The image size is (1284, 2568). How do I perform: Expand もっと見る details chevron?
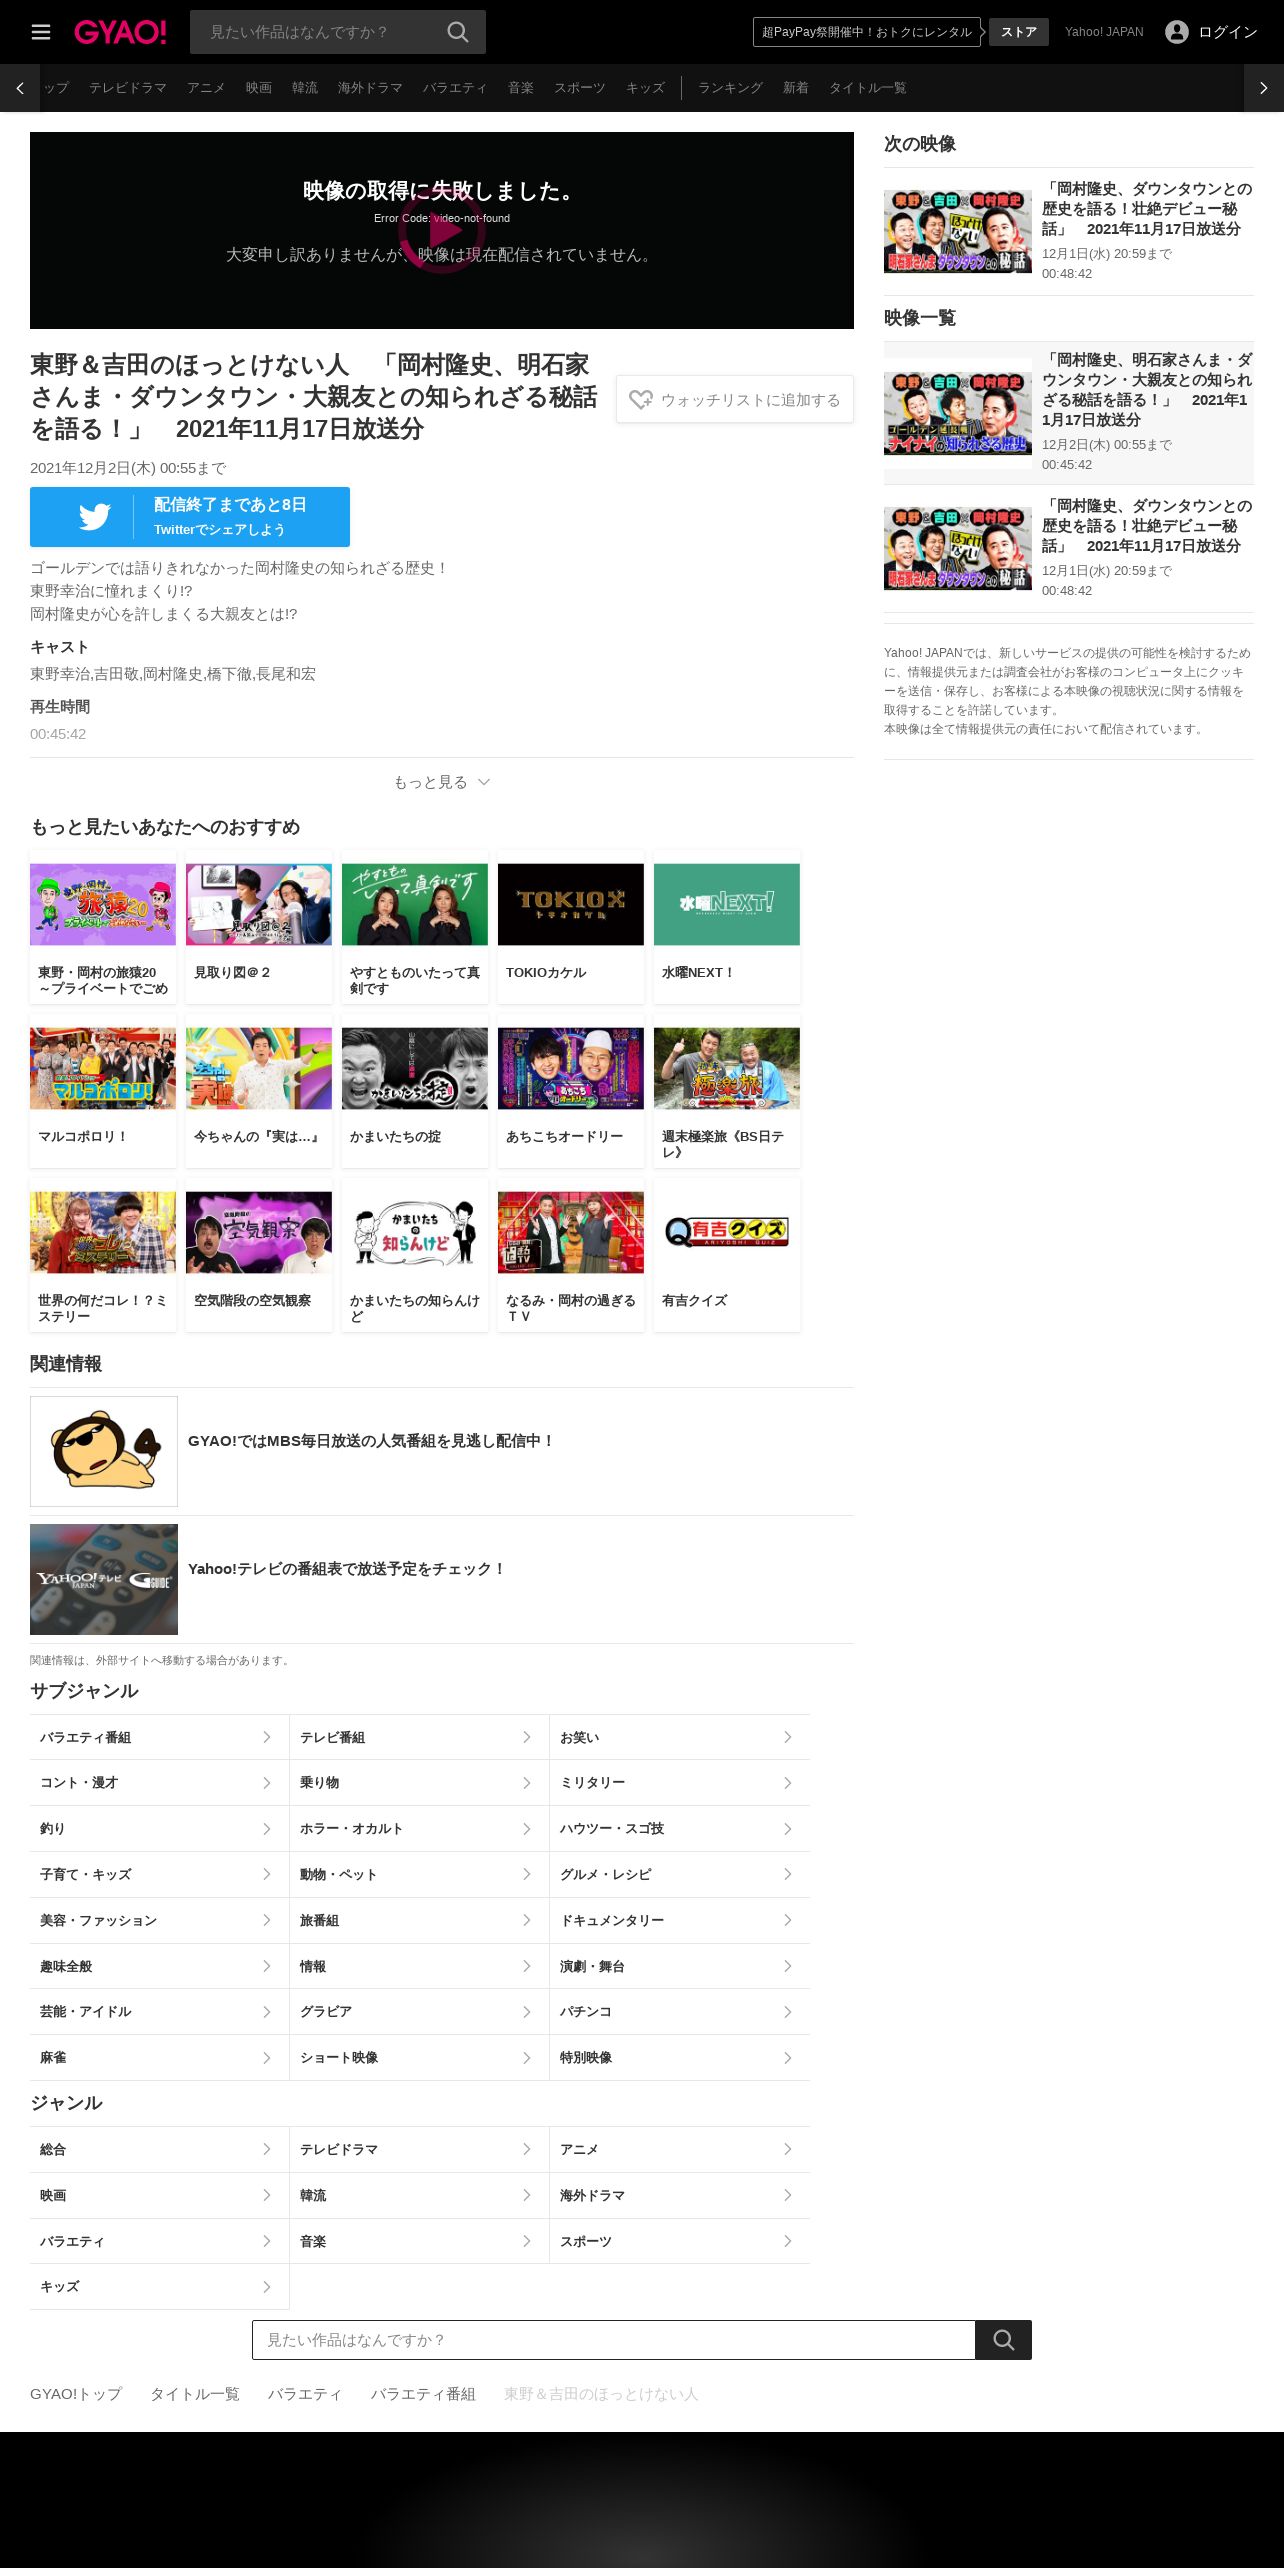484,782
